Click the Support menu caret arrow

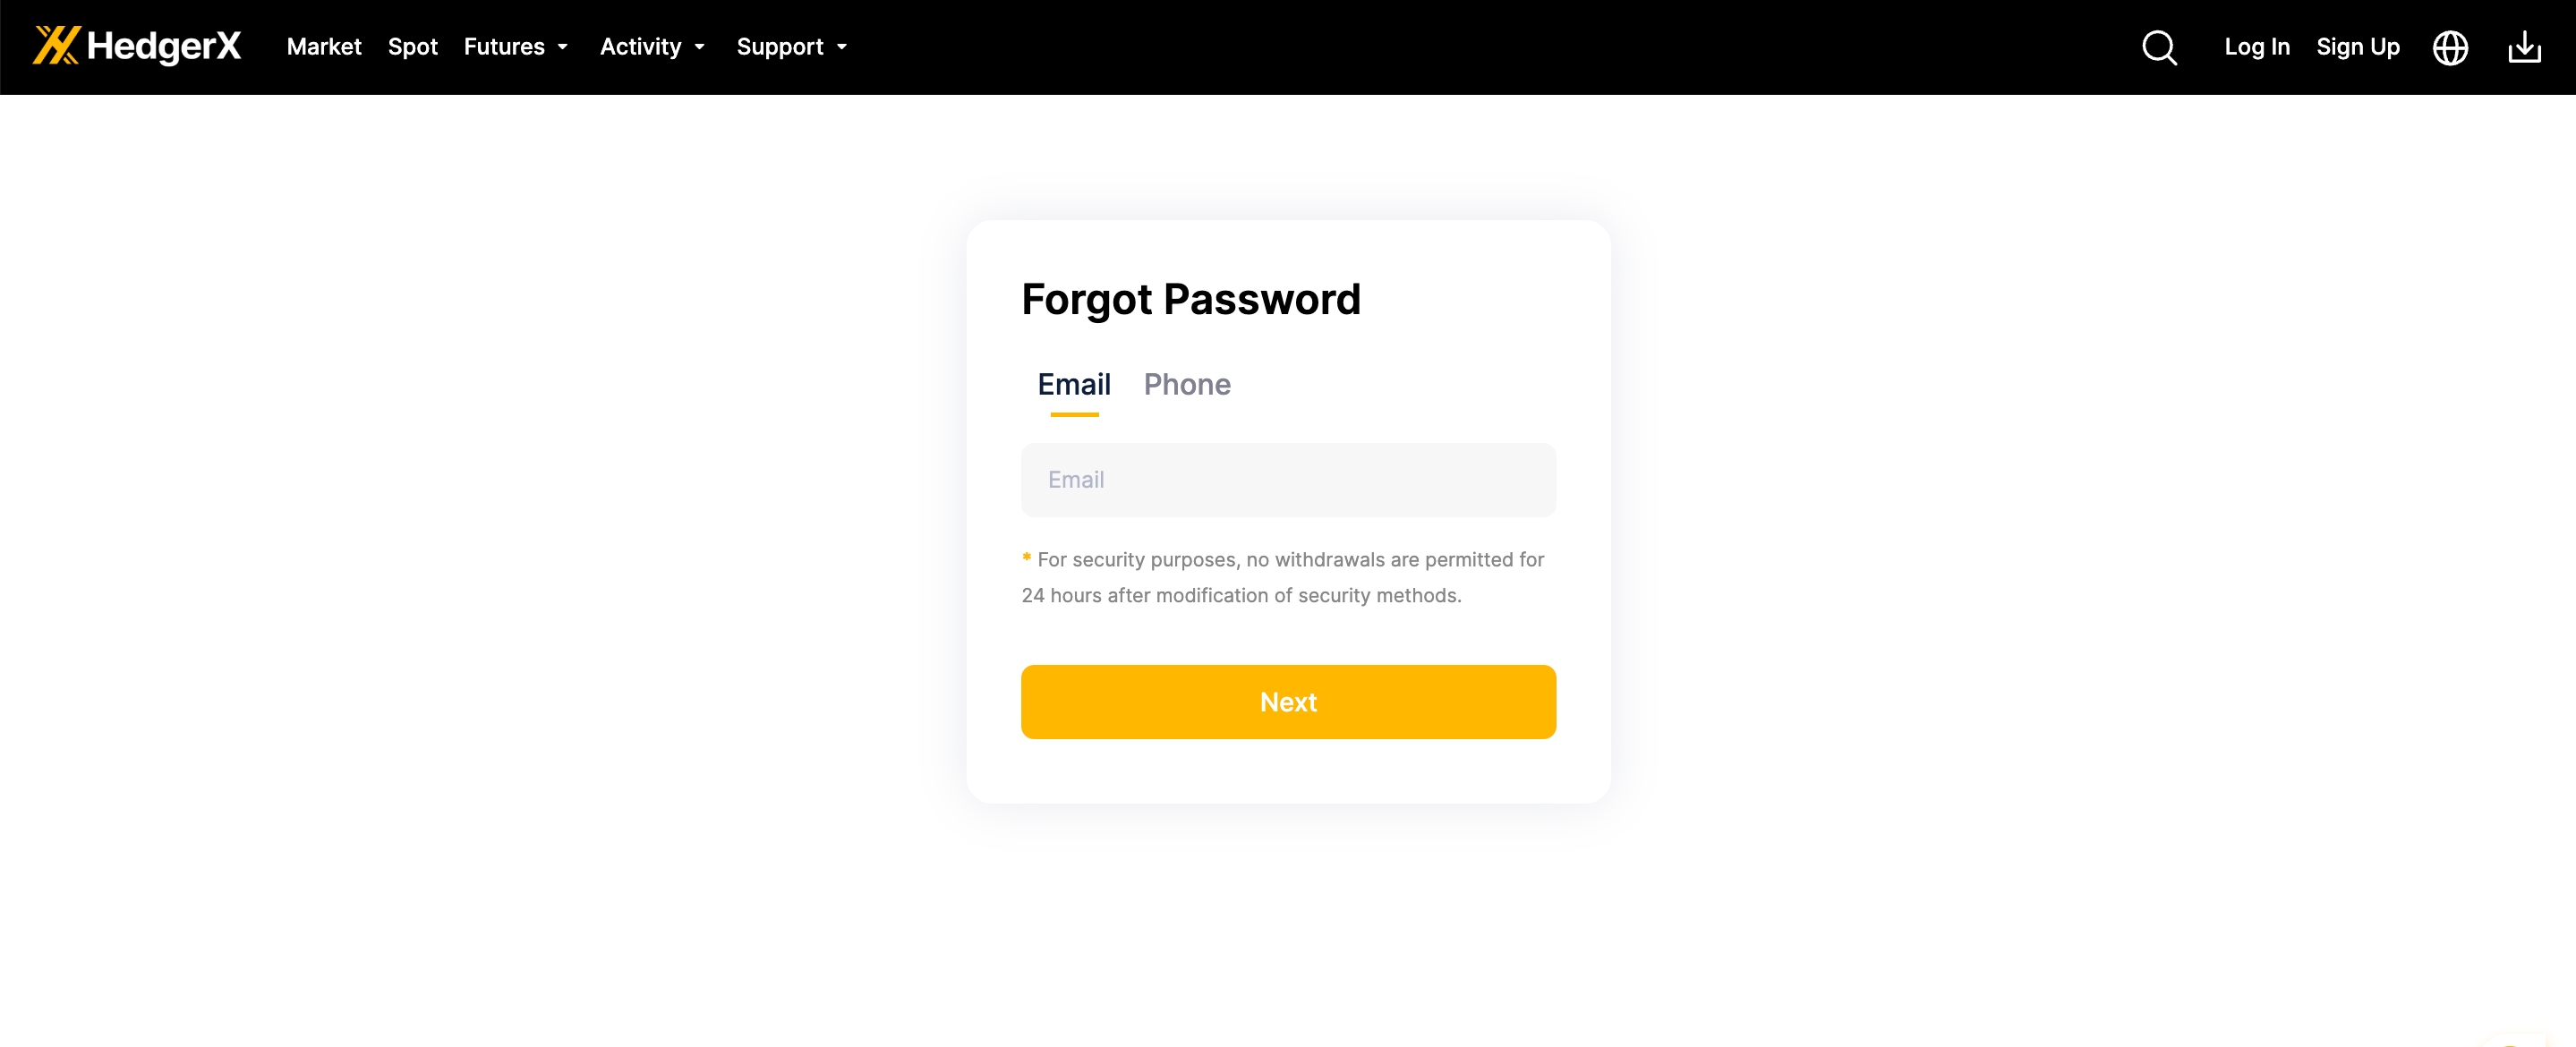point(842,47)
